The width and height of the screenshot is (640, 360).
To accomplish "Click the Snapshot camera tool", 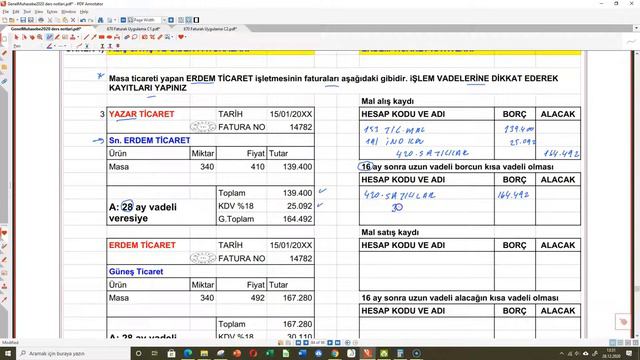I will click(144, 37).
